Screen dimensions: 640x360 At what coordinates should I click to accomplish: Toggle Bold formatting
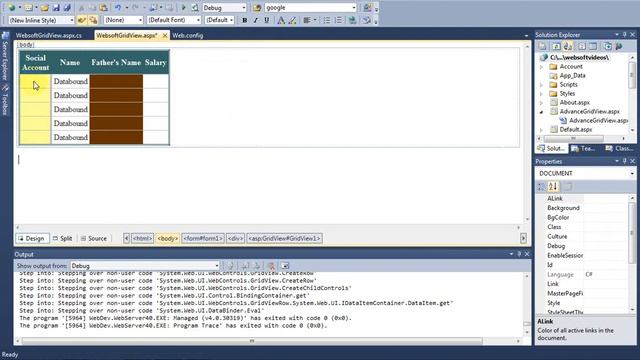click(244, 20)
